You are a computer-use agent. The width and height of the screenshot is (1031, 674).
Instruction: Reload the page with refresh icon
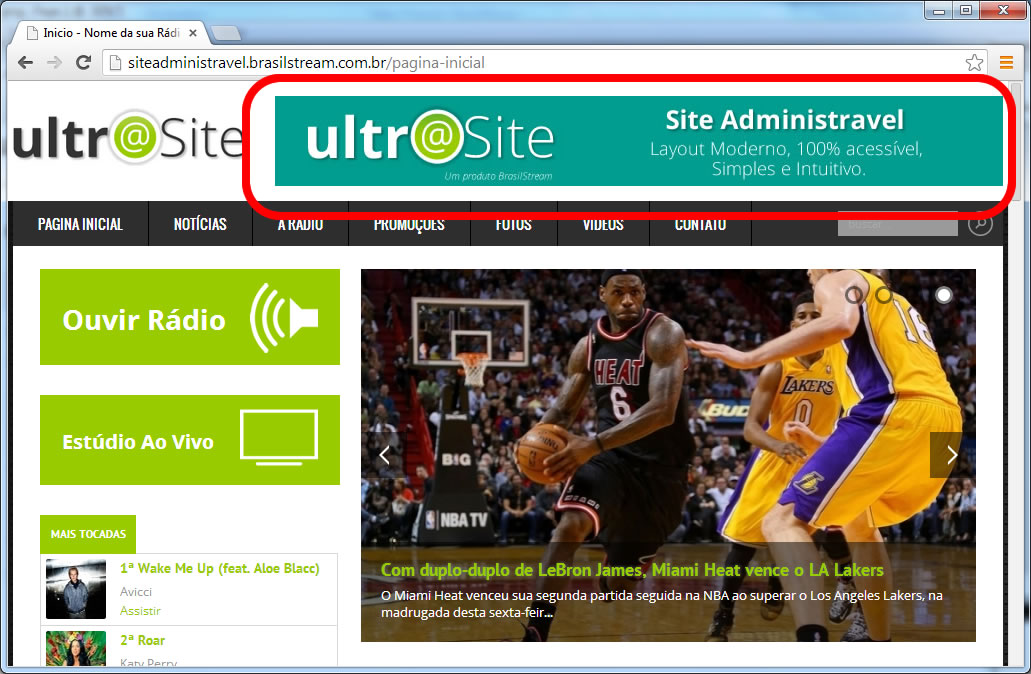84,63
